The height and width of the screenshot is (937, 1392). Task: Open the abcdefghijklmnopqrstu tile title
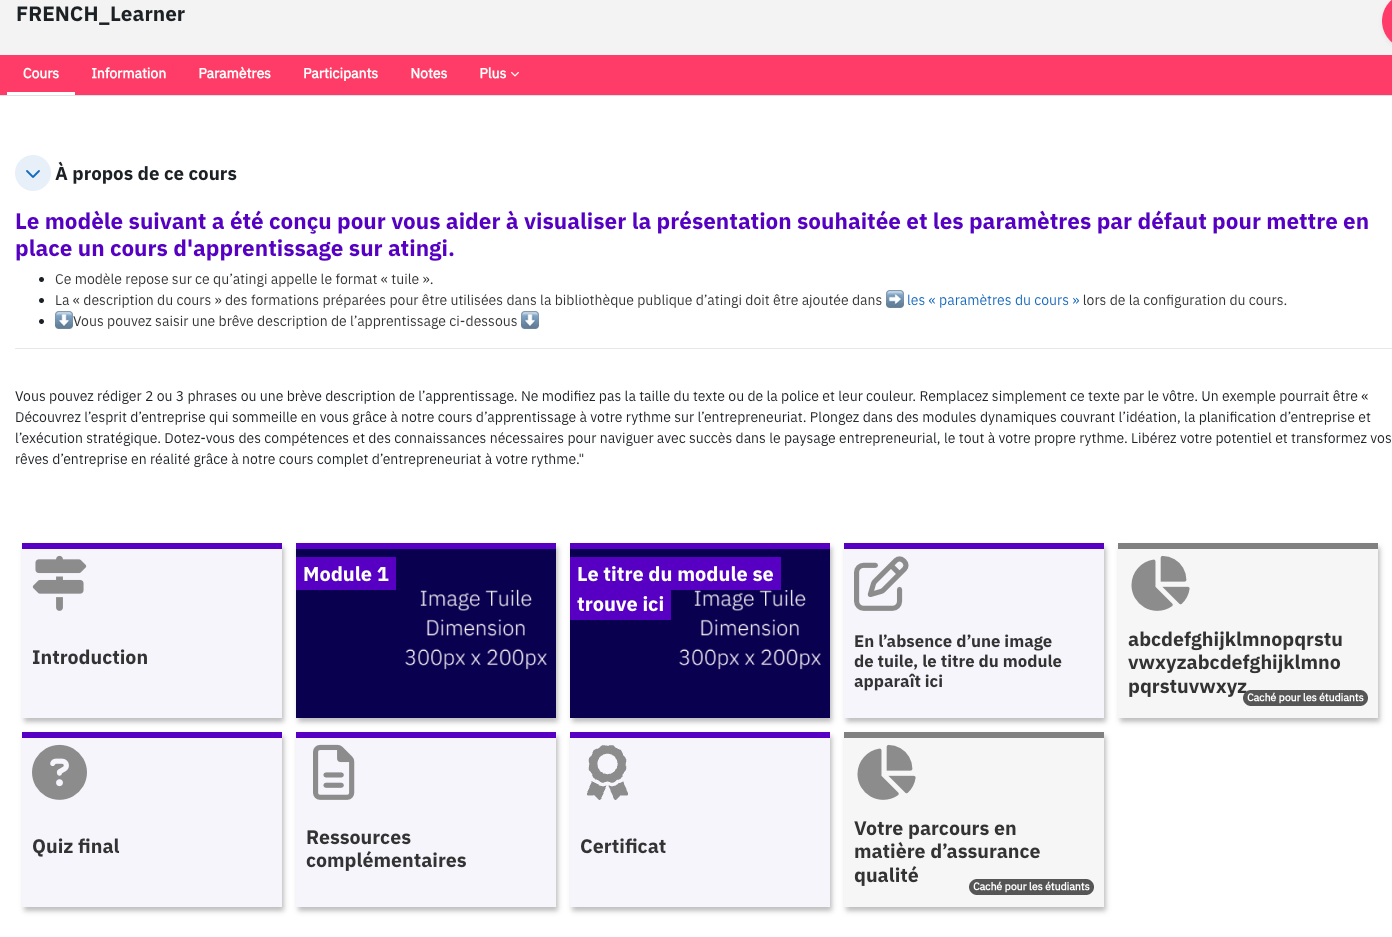(1235, 663)
